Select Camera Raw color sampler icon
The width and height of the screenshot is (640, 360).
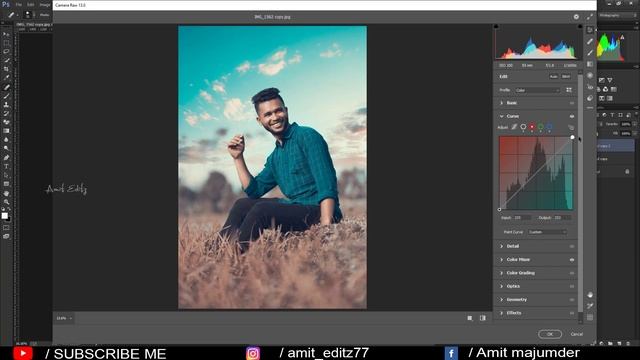[x=590, y=306]
